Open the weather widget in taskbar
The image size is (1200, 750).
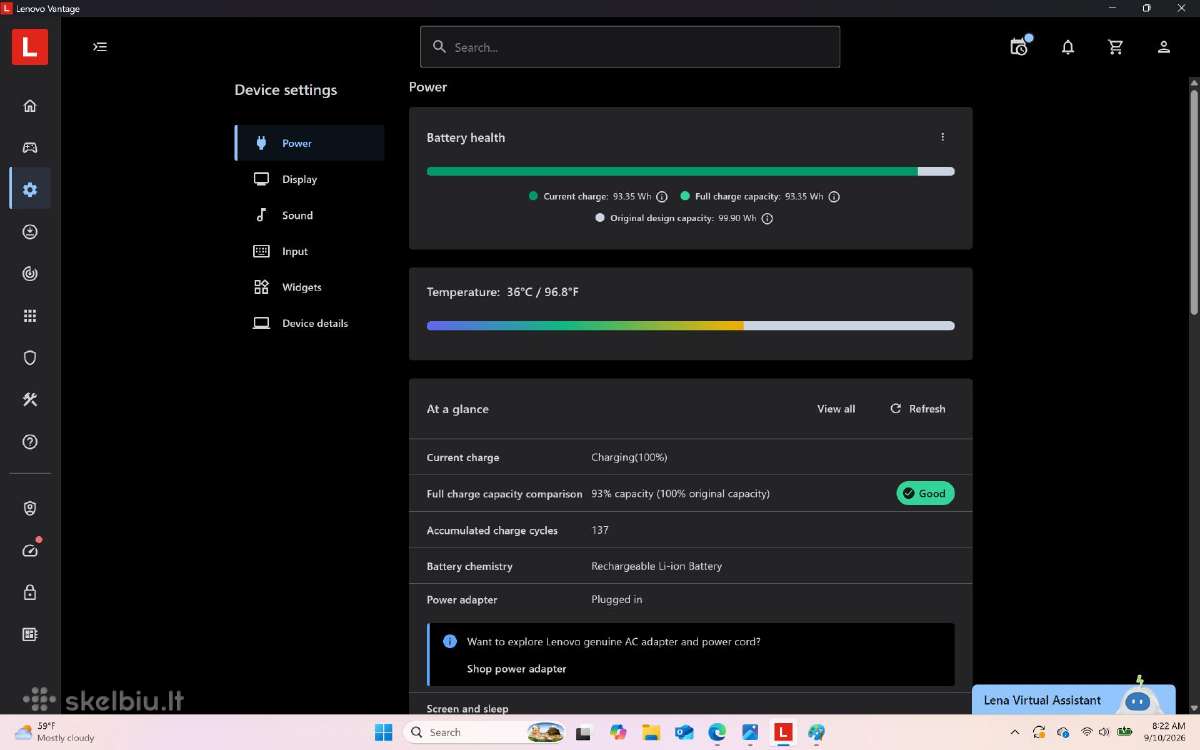pyautogui.click(x=53, y=732)
